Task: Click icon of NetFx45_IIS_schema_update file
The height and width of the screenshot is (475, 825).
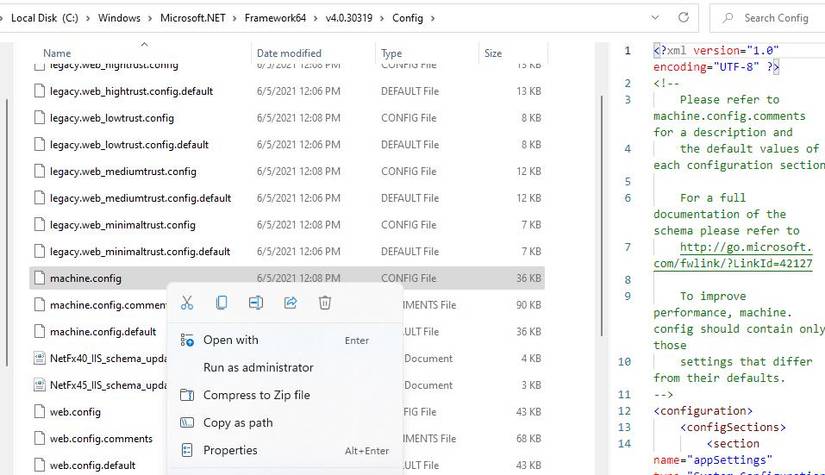Action: [x=39, y=385]
